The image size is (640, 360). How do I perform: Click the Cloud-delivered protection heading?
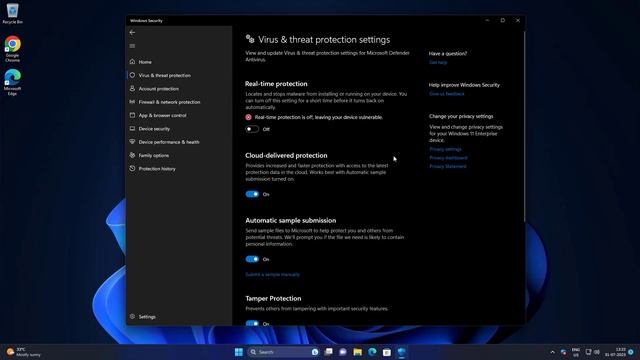coord(286,156)
